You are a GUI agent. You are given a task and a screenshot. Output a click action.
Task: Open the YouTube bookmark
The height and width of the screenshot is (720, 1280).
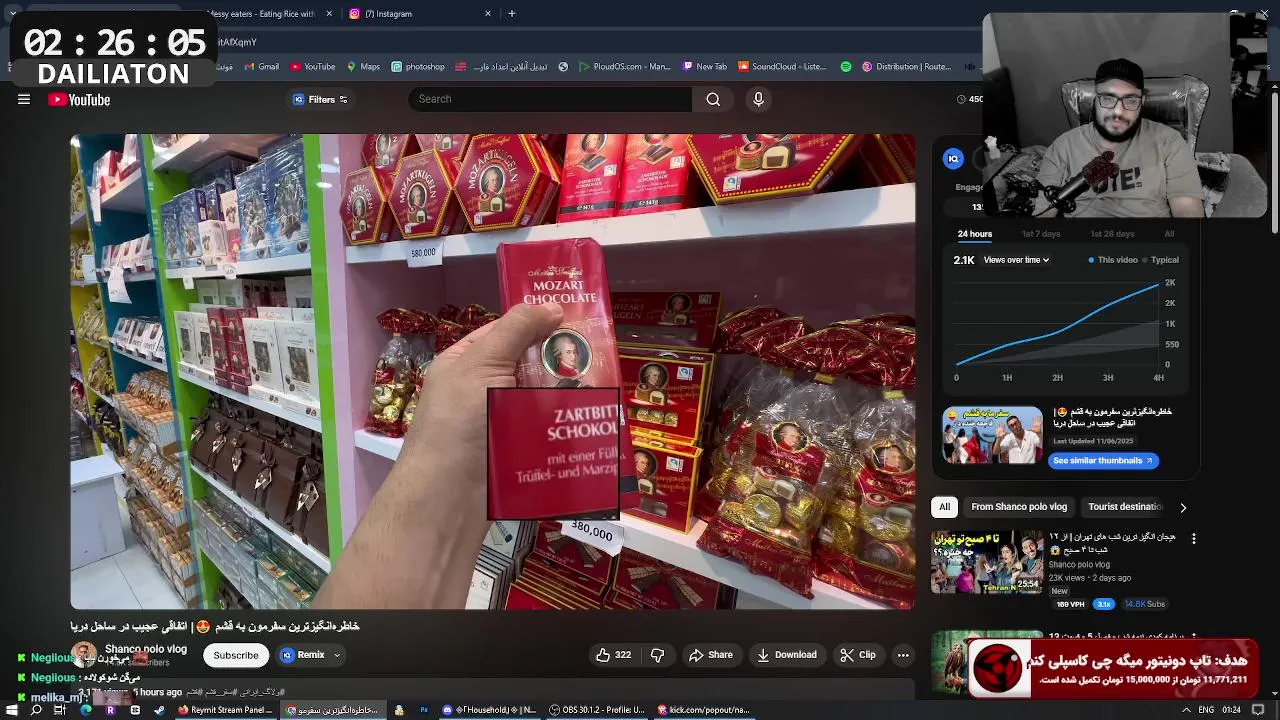point(313,67)
